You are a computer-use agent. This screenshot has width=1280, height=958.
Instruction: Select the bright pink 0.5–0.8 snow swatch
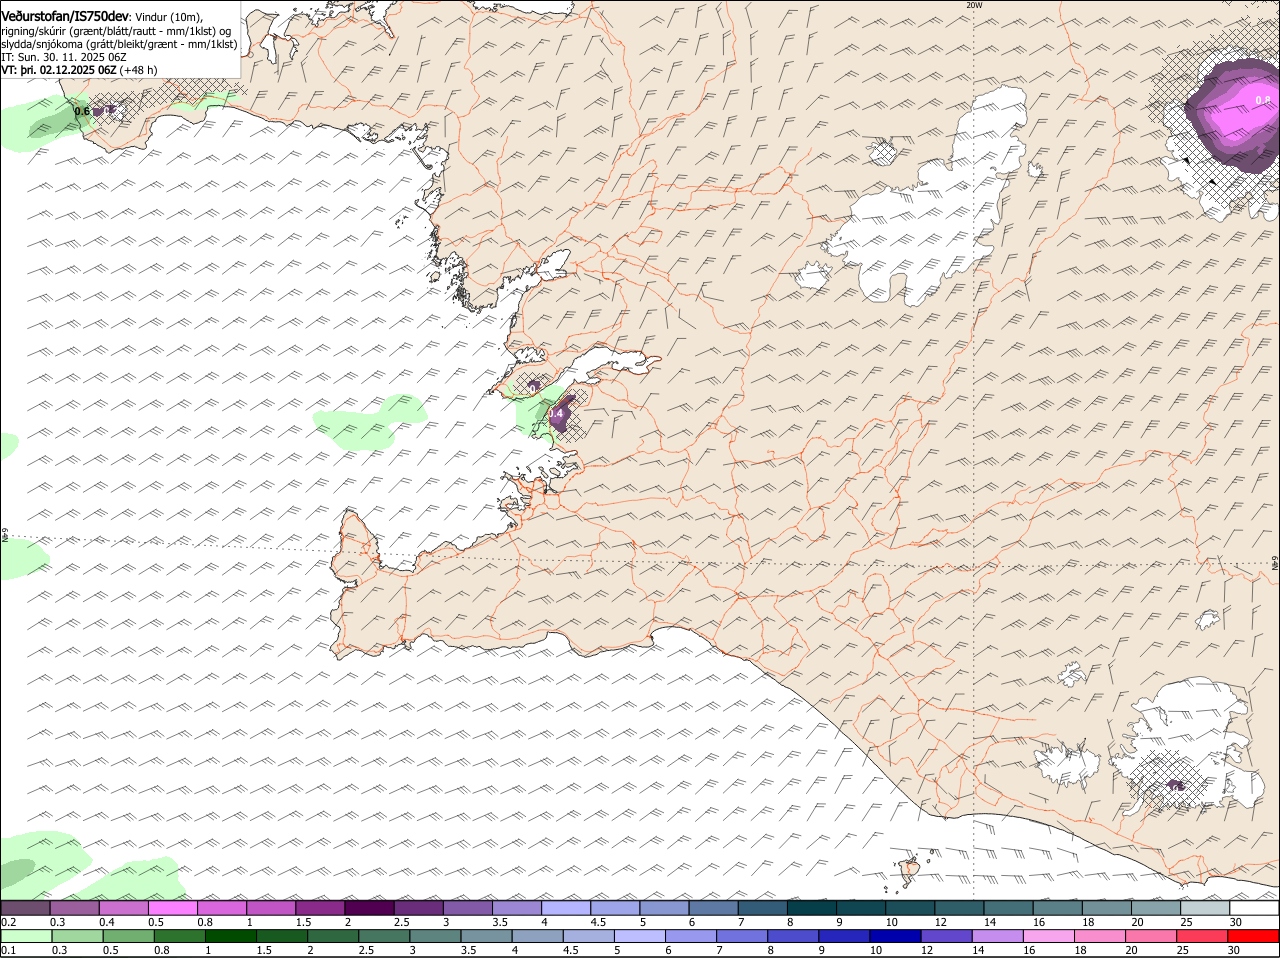[x=172, y=907]
